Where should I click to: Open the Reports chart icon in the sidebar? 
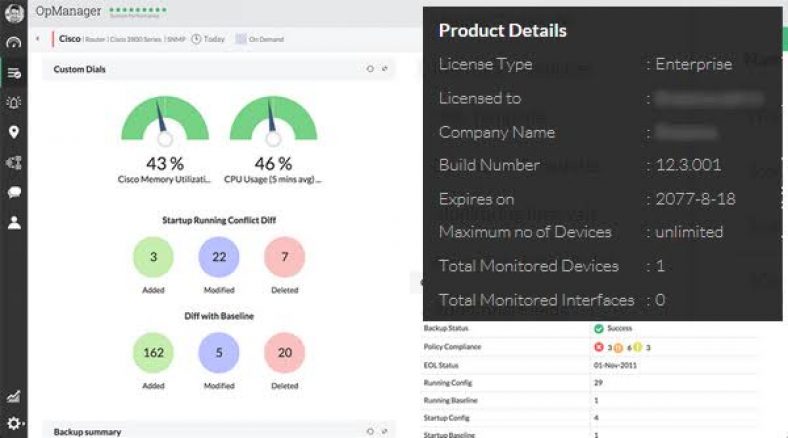pyautogui.click(x=14, y=397)
